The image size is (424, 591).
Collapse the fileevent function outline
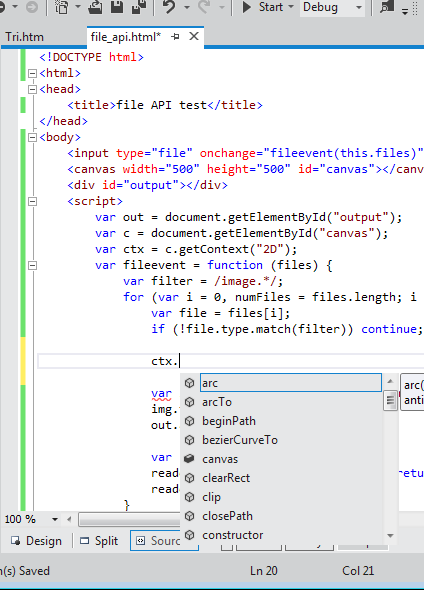[32, 265]
